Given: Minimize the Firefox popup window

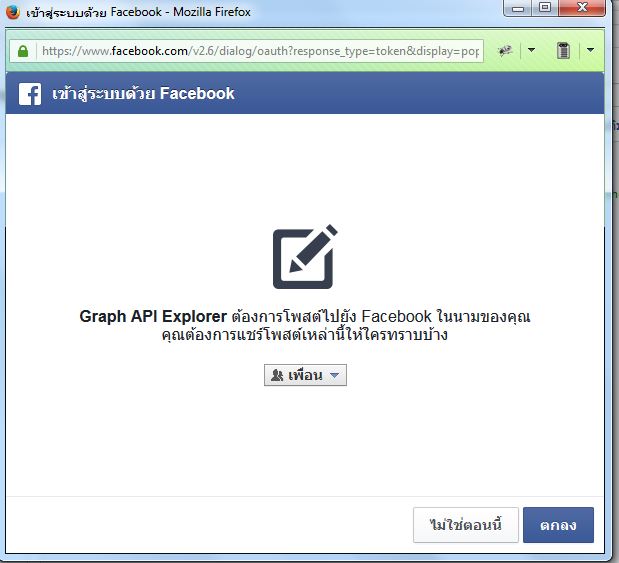Looking at the screenshot, I should pyautogui.click(x=517, y=8).
